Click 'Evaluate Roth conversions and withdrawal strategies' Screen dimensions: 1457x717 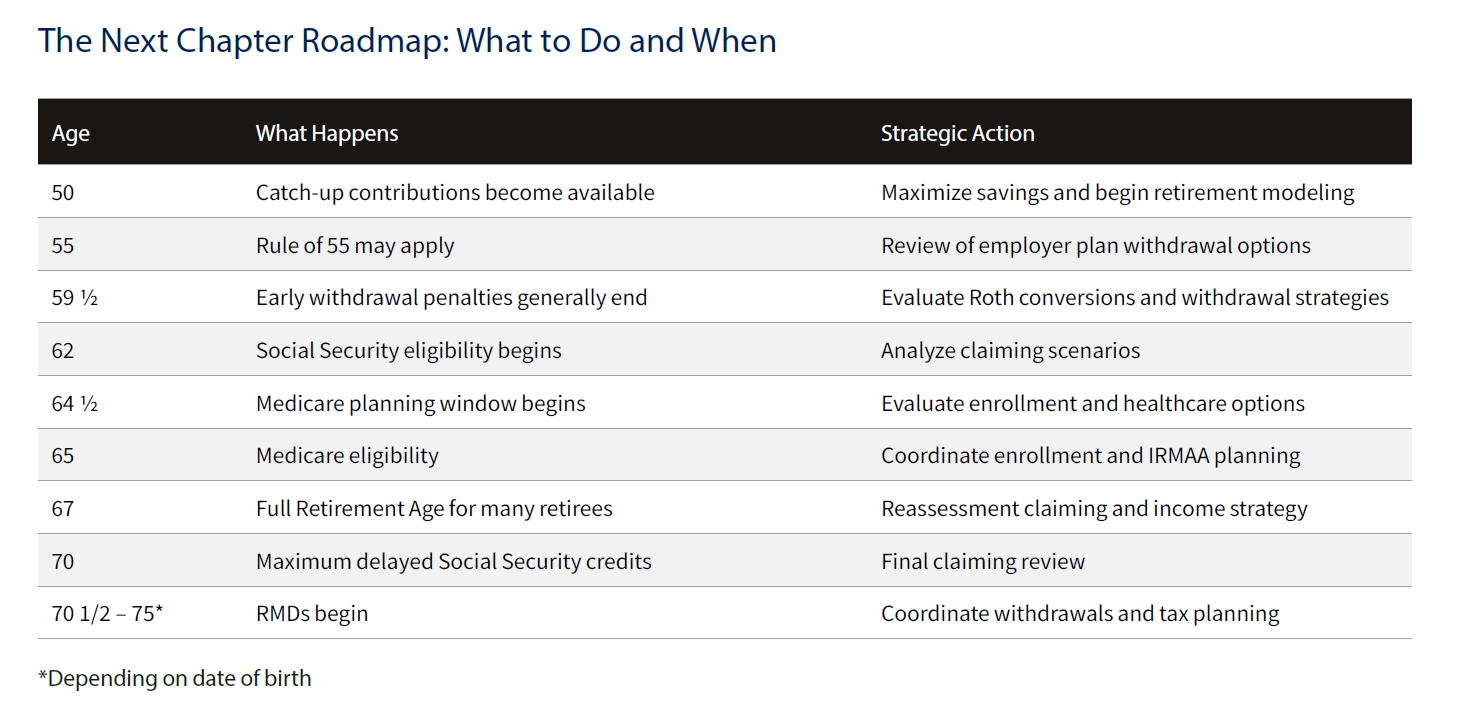pyautogui.click(x=1135, y=297)
